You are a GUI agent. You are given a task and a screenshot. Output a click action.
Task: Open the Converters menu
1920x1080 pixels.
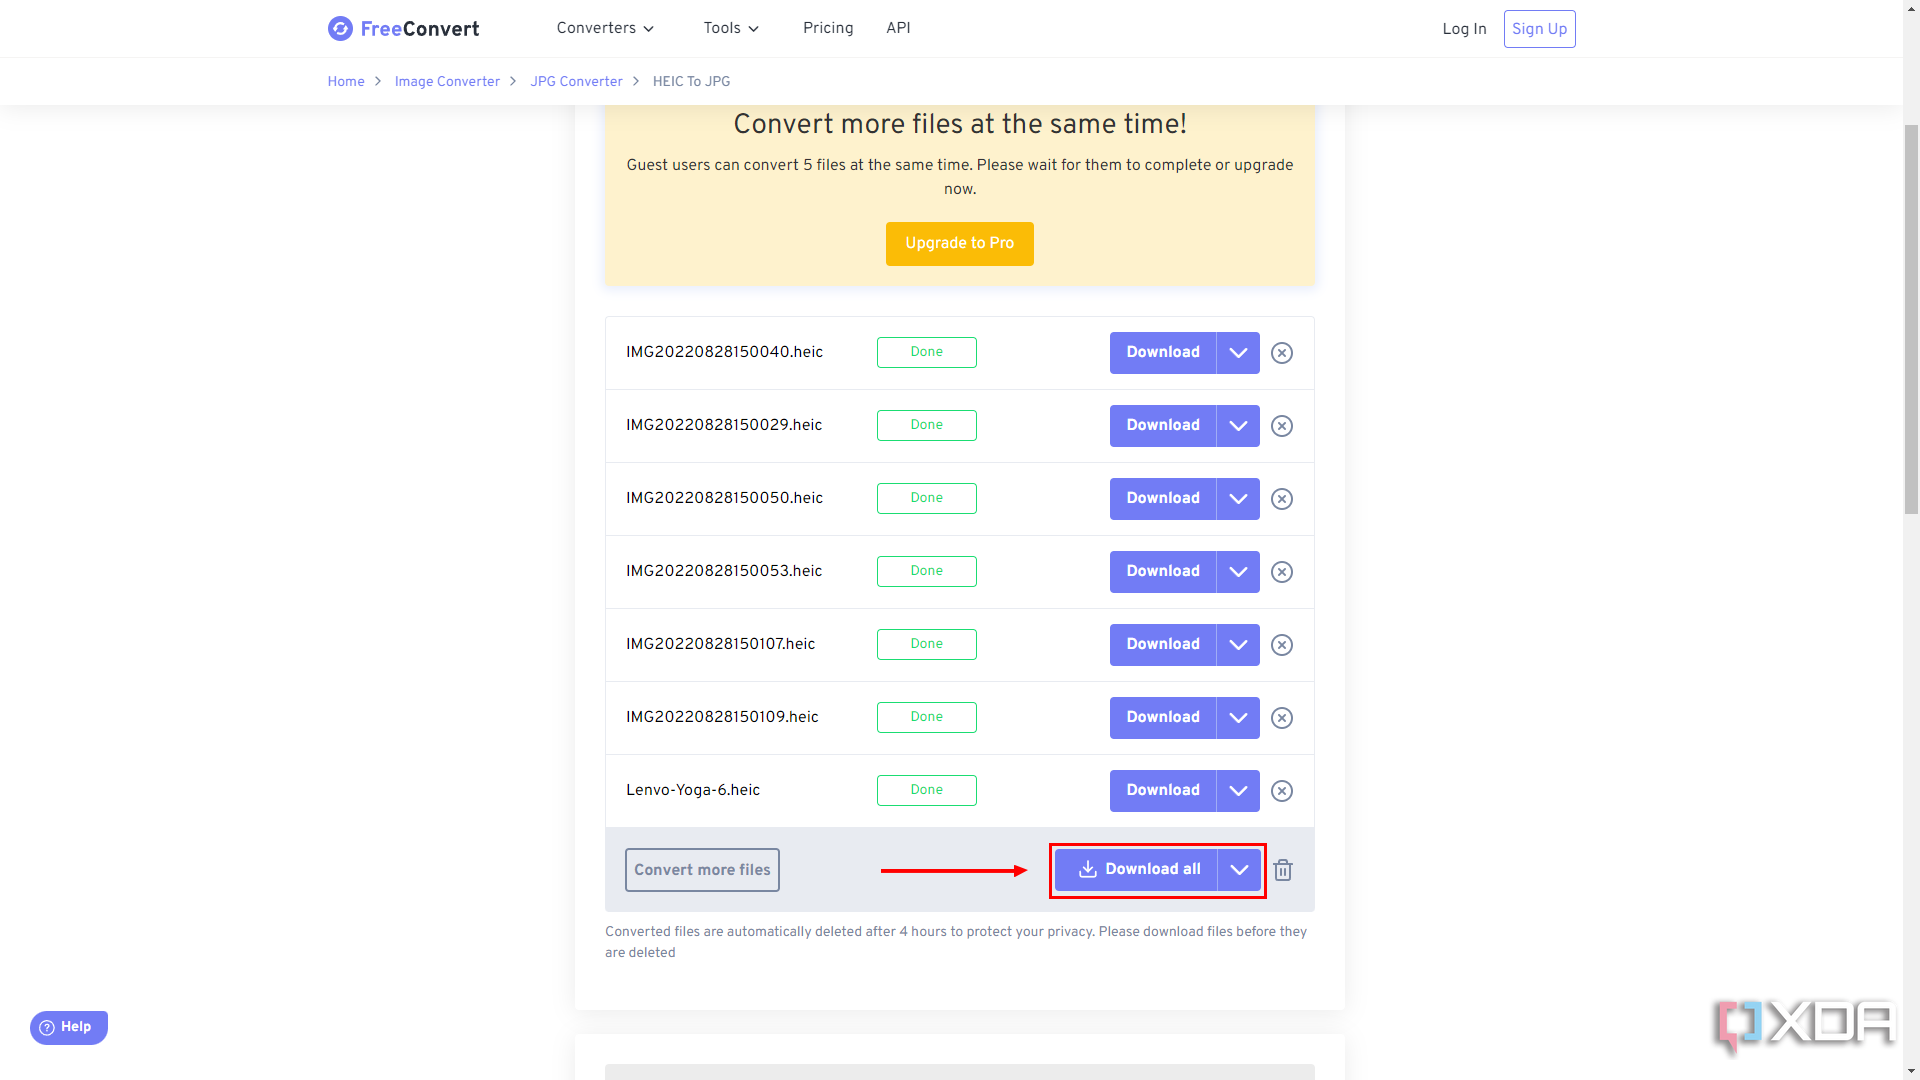[604, 28]
